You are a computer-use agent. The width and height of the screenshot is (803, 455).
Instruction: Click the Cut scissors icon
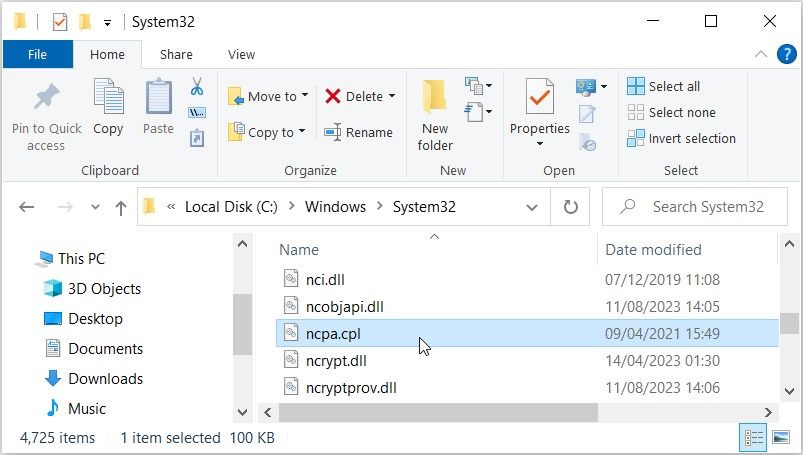(197, 86)
